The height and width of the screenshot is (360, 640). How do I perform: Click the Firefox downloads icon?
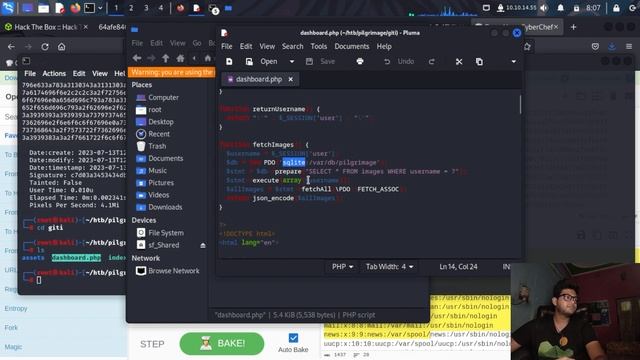click(612, 47)
